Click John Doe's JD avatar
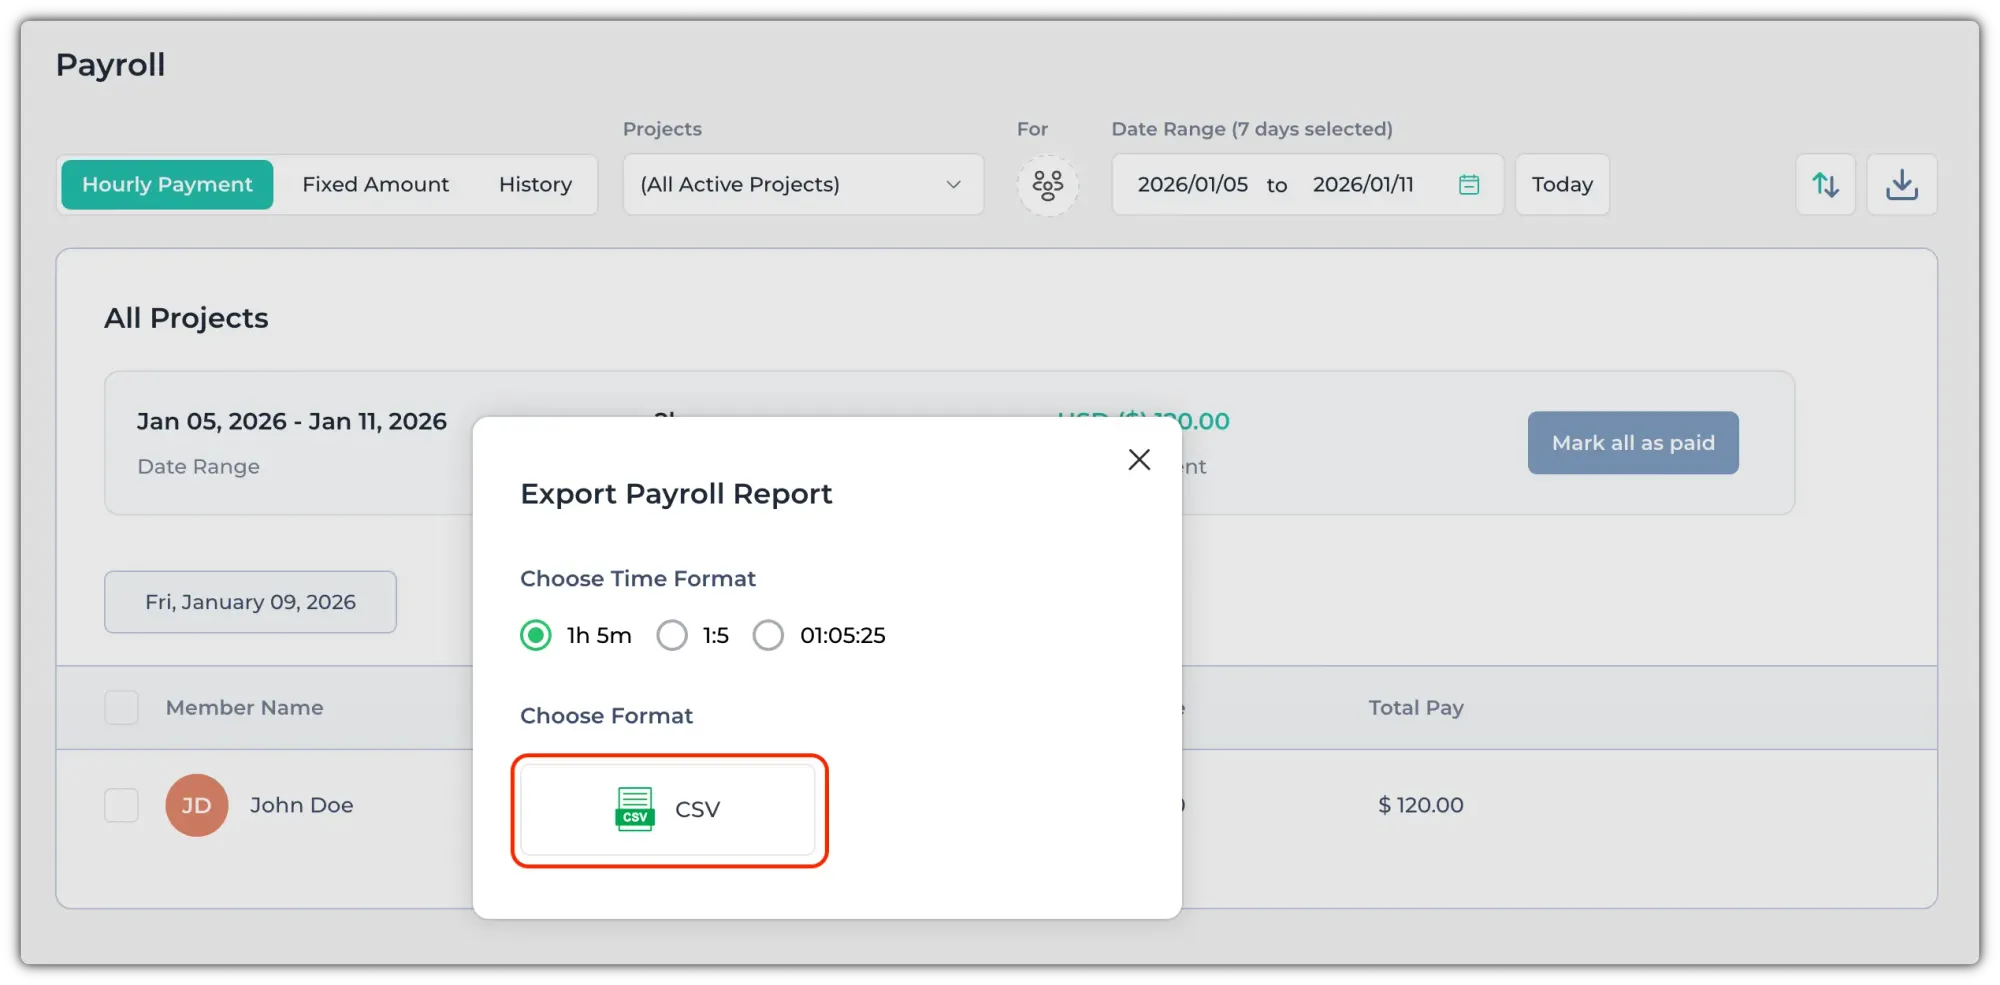 click(196, 805)
